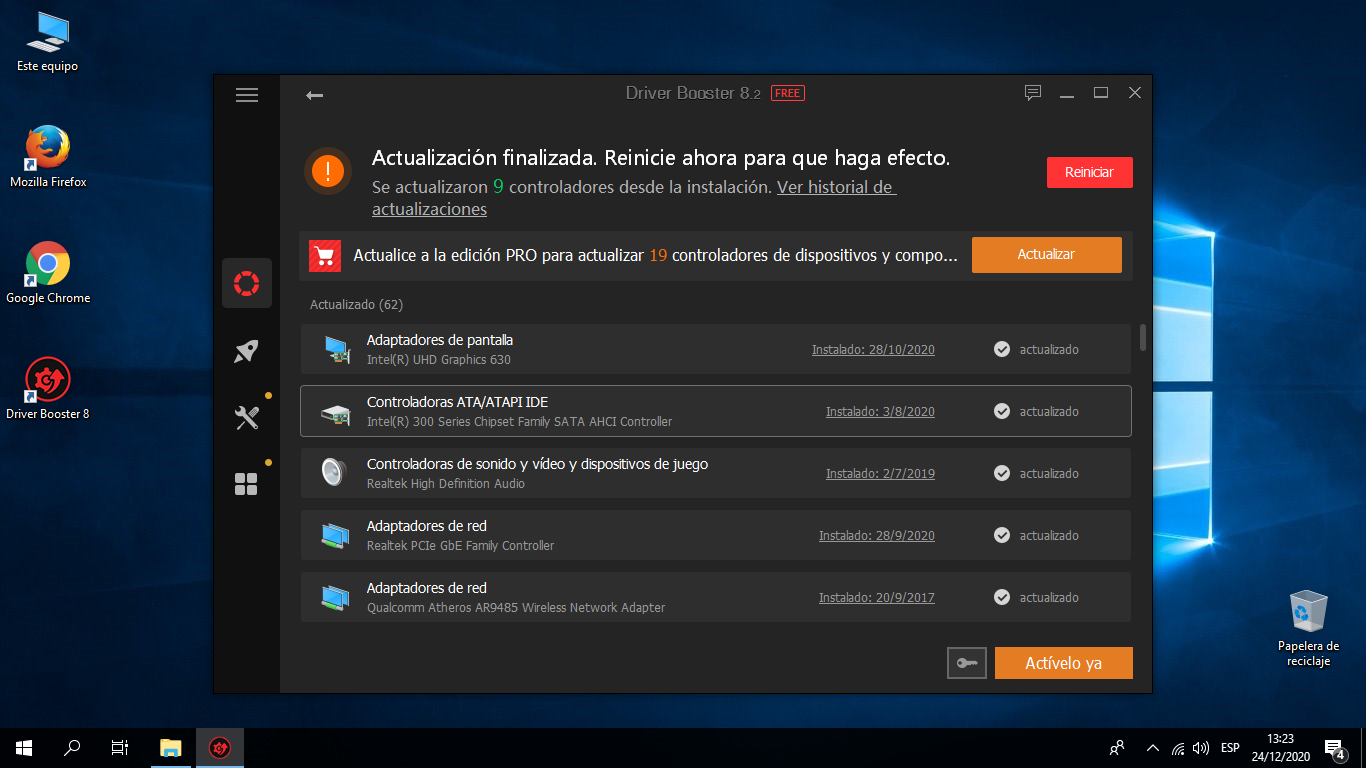
Task: Open the hamburger menu in Driver Booster
Action: (x=247, y=95)
